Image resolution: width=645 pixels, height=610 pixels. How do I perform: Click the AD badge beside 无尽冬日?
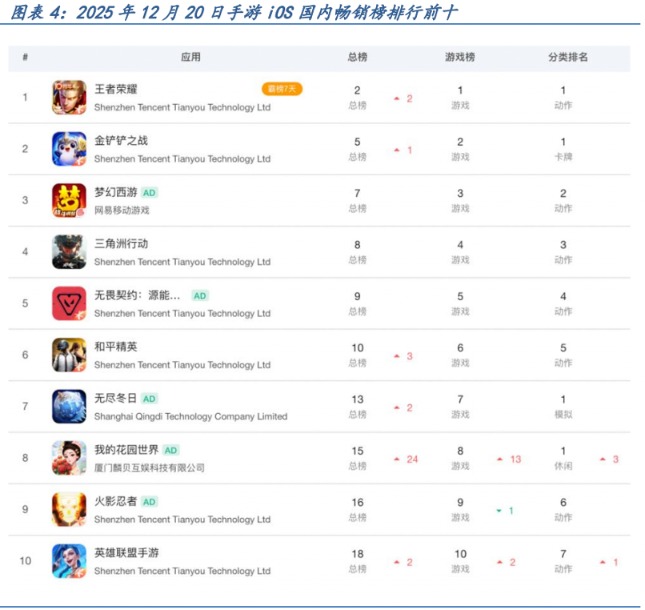click(x=149, y=399)
